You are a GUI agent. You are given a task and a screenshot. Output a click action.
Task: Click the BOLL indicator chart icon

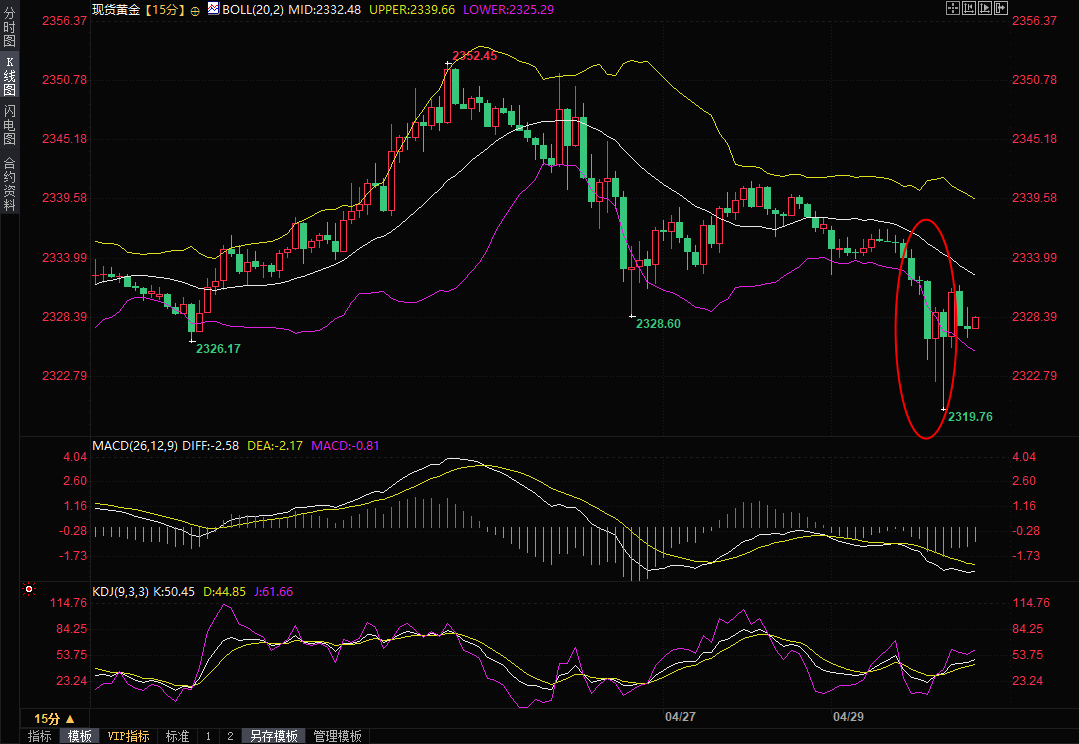[213, 9]
